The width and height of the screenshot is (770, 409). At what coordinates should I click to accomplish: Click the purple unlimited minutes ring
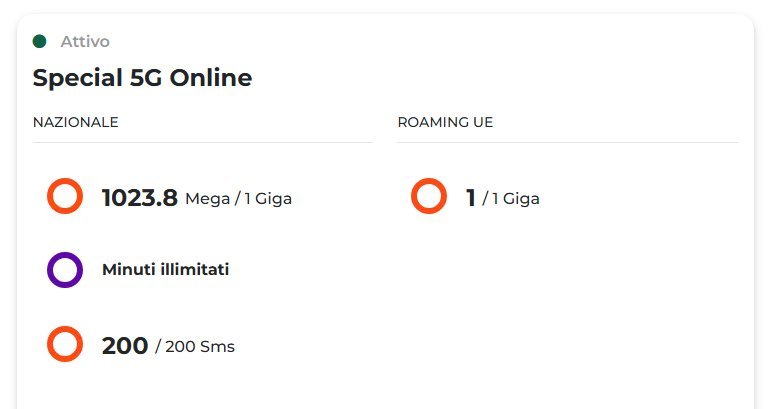(65, 270)
